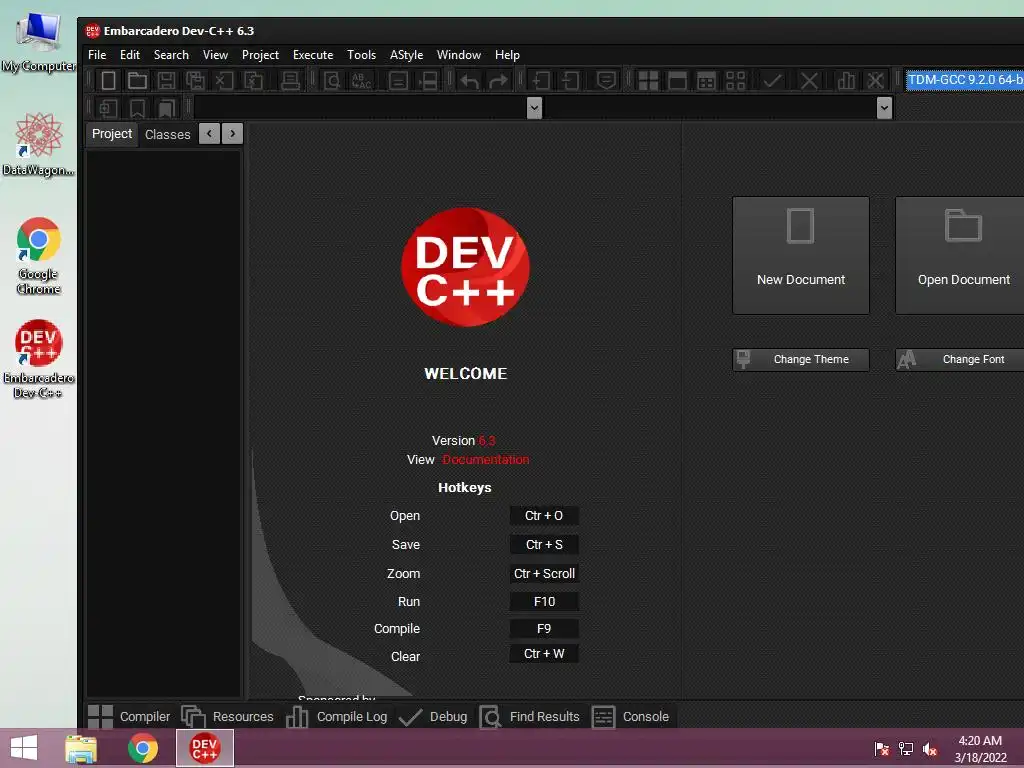Switch to the Project tab
Screen dimensions: 1024x768
112,134
